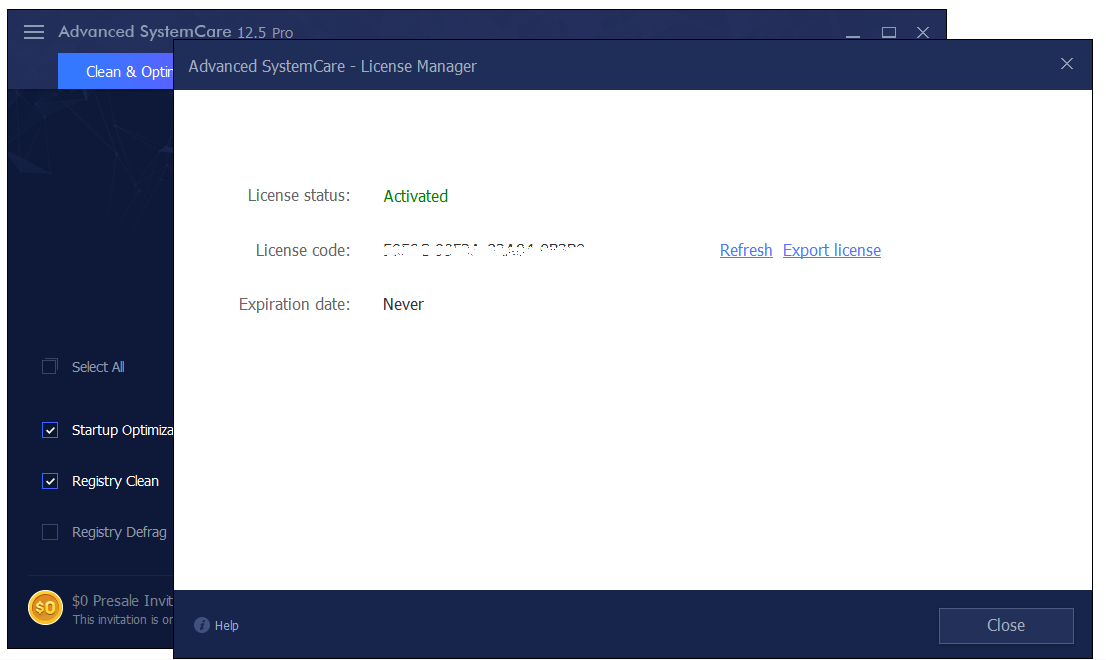Select the Activated license status text
Screen dimensions: 1106x660
[415, 196]
